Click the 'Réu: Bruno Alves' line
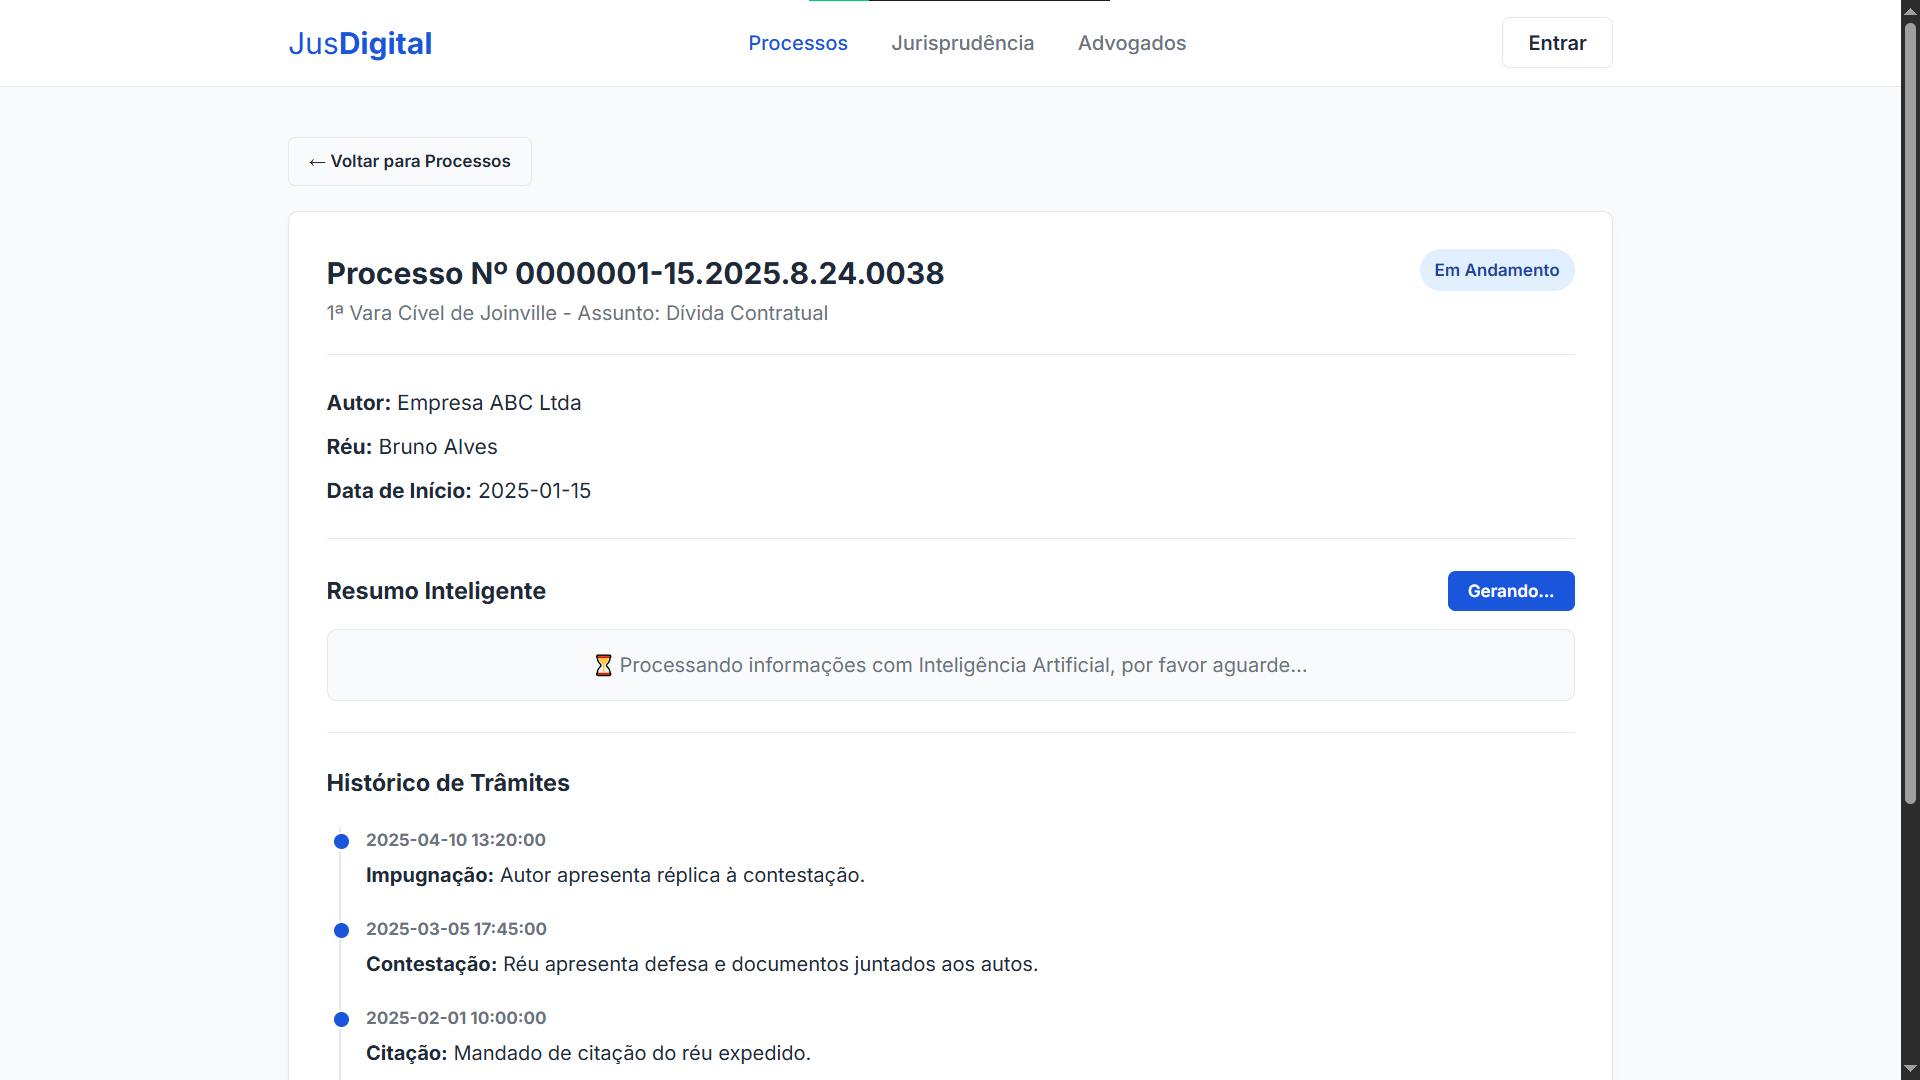This screenshot has height=1080, width=1920. 412,447
